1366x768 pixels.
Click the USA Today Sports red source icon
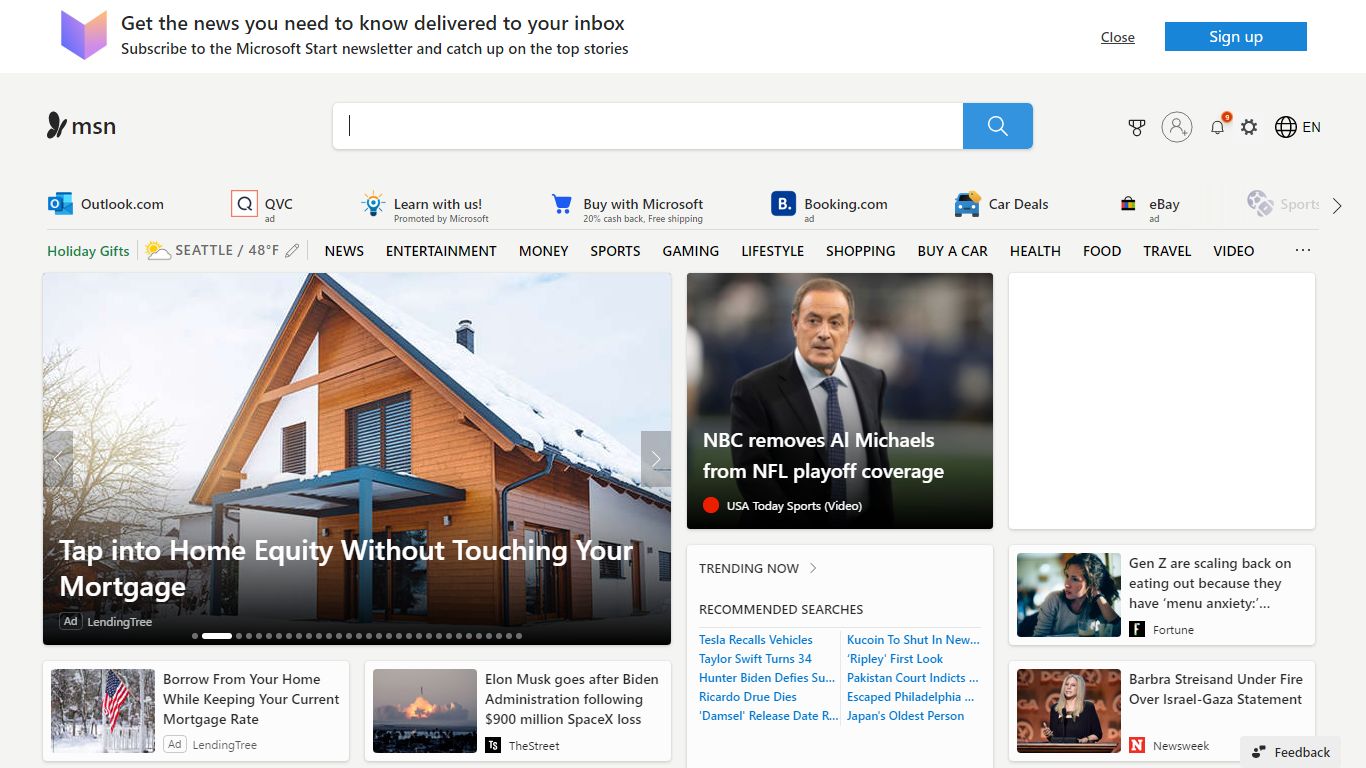pos(711,506)
